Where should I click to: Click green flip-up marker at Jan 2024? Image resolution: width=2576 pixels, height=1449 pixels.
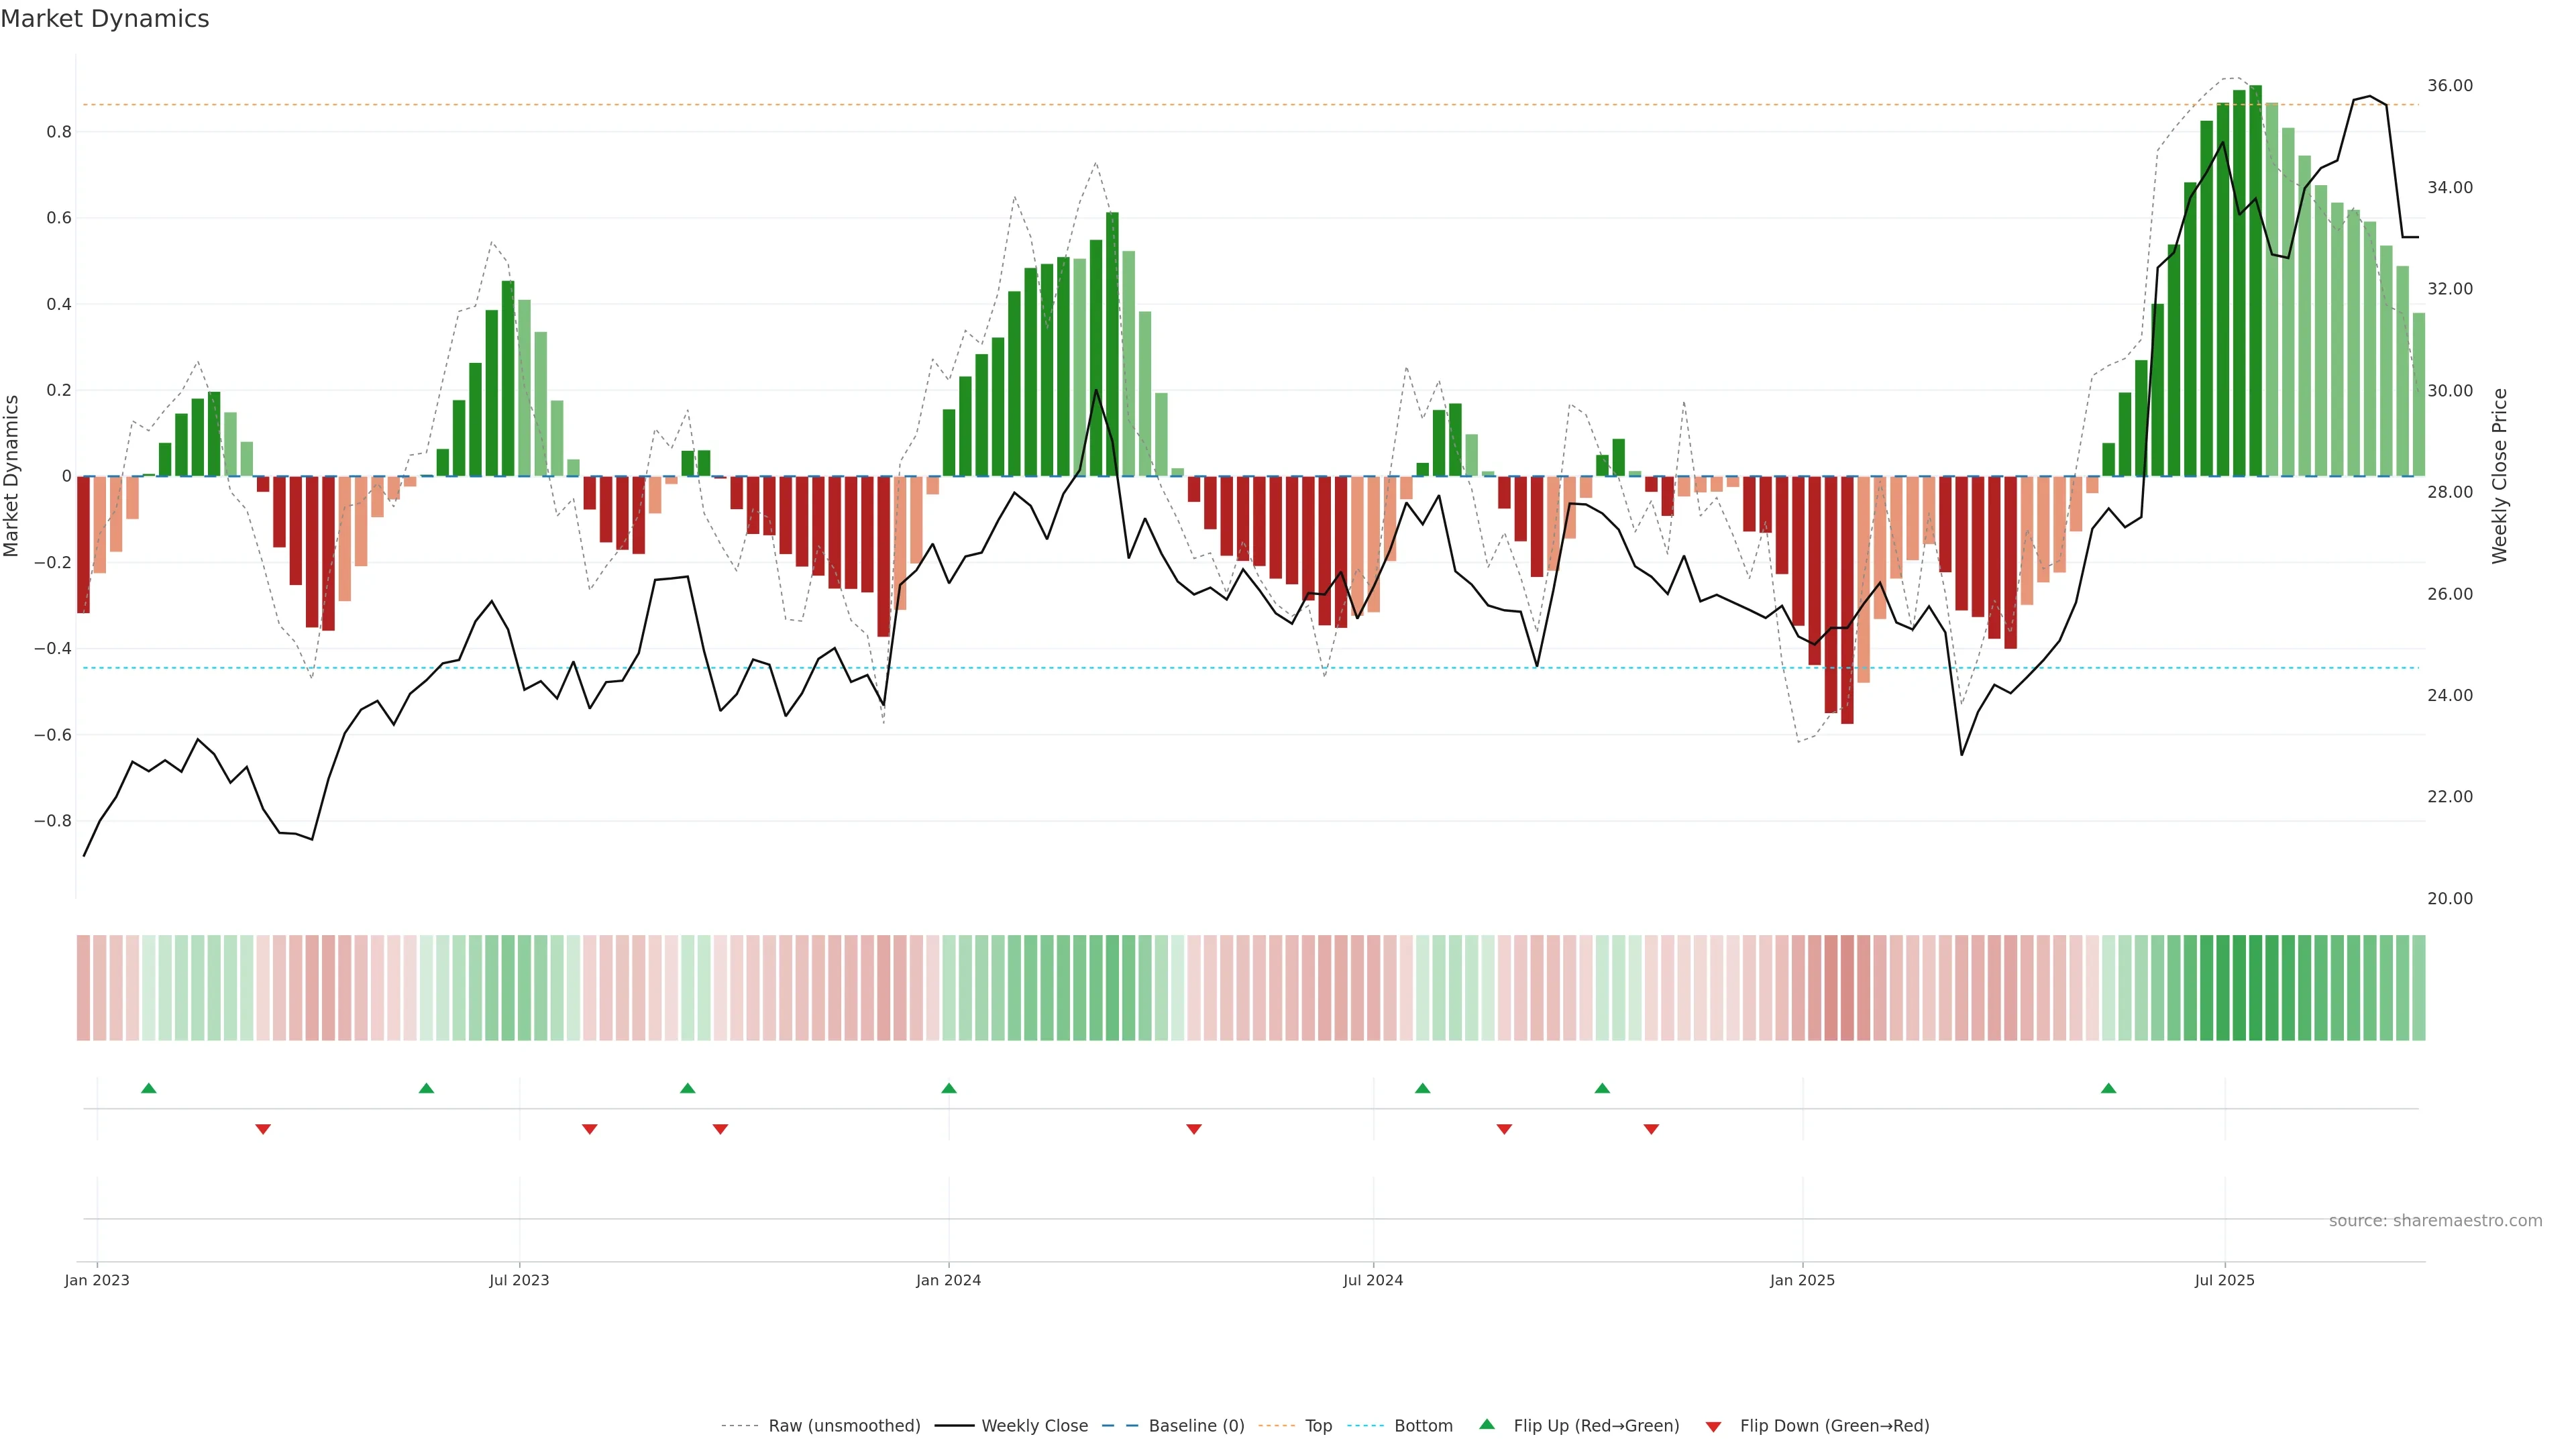pyautogui.click(x=949, y=1088)
